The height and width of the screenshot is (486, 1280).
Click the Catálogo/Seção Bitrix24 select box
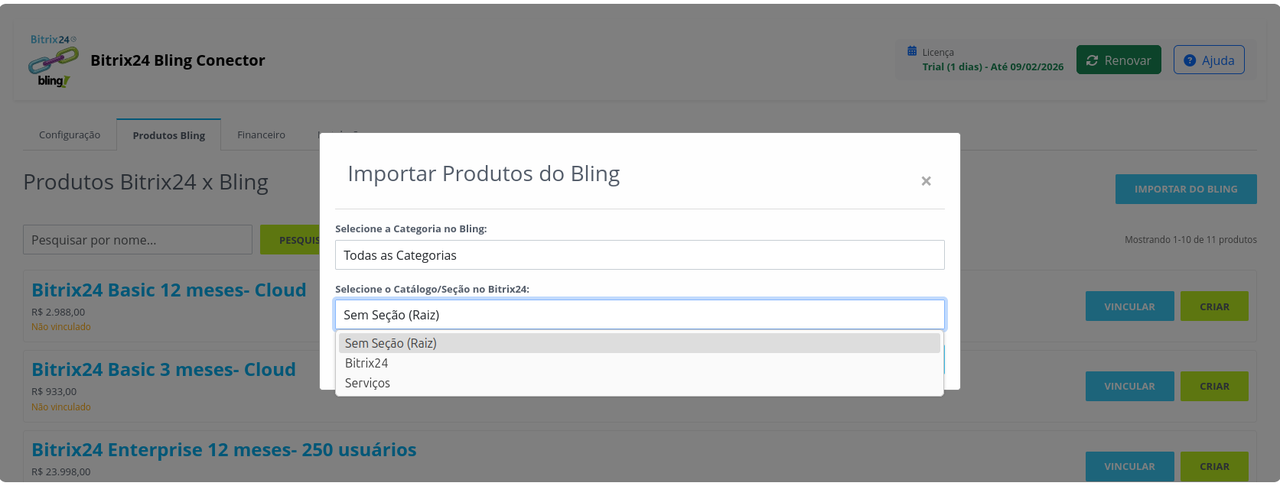click(639, 314)
